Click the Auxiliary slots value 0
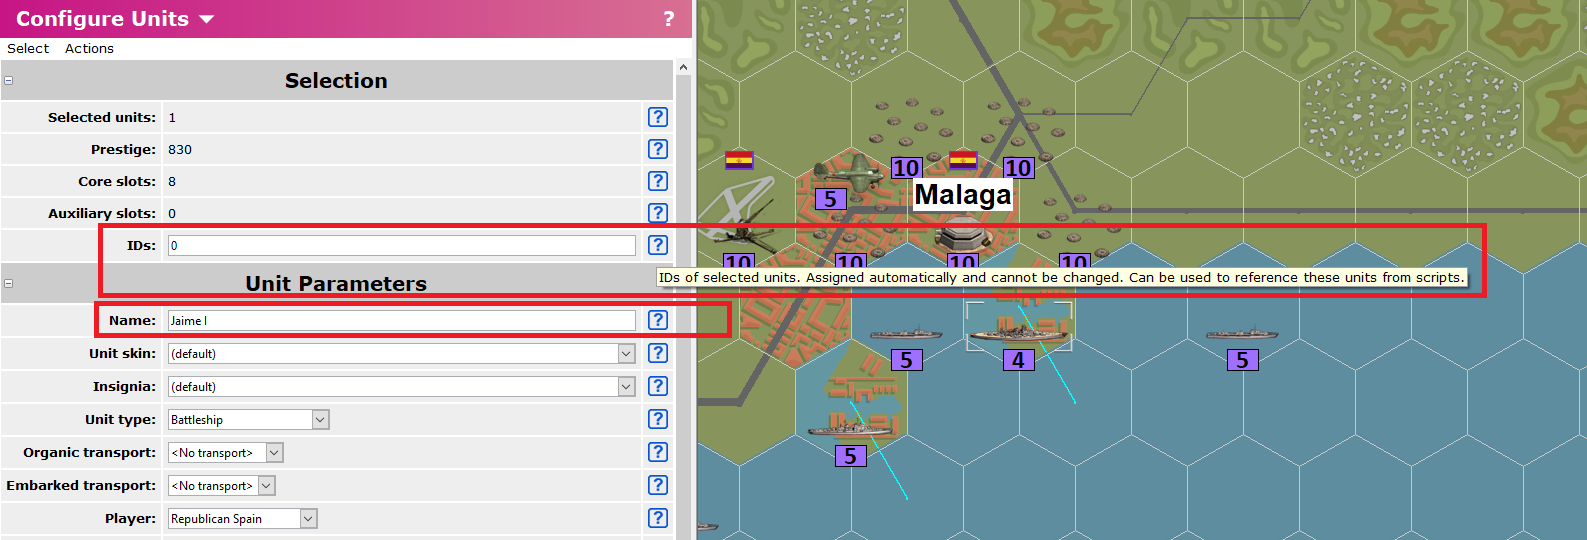Screen dimensions: 1587x540 [172, 213]
